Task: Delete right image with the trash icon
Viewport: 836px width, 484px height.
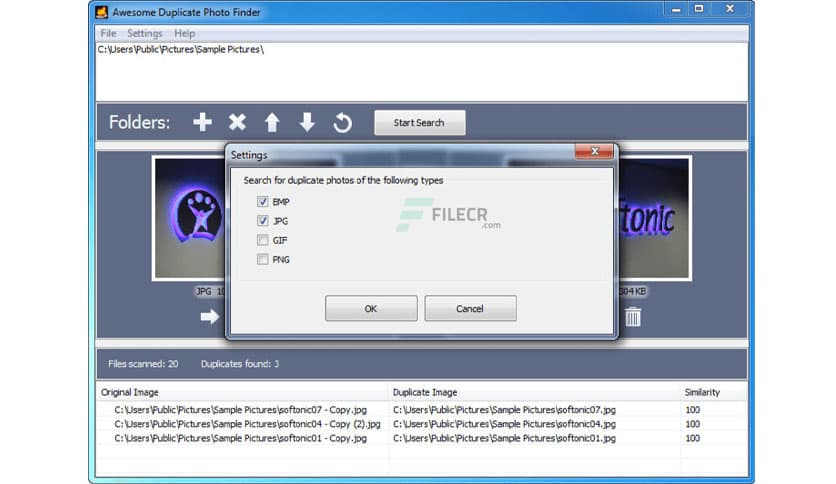Action: [633, 317]
